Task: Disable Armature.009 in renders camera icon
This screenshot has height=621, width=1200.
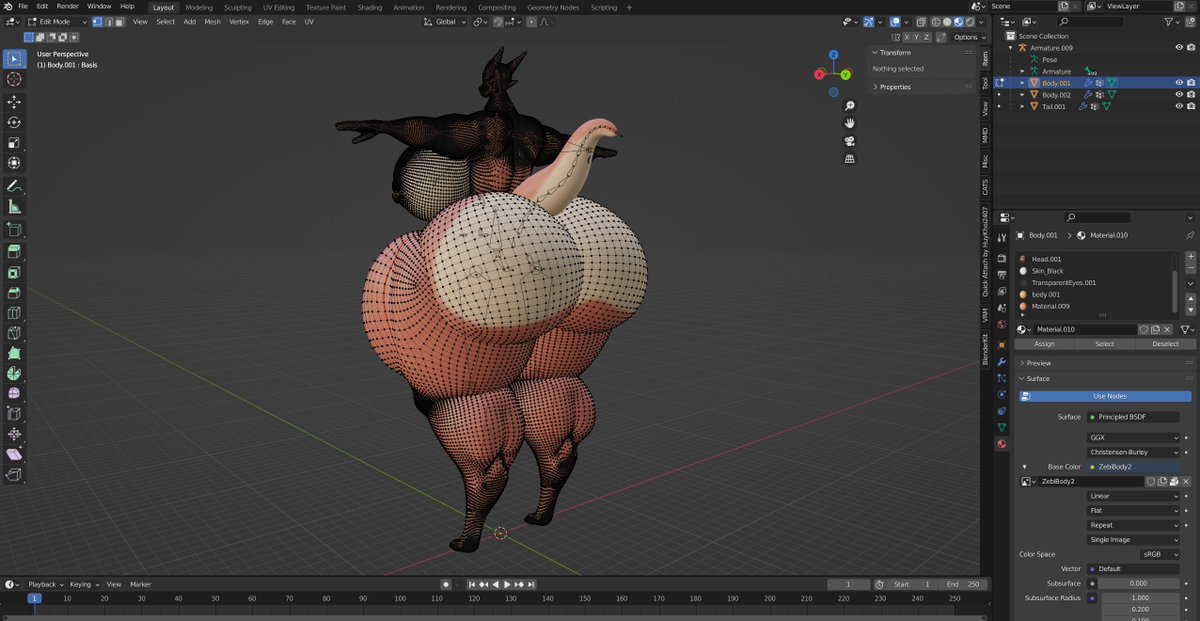Action: click(x=1190, y=47)
